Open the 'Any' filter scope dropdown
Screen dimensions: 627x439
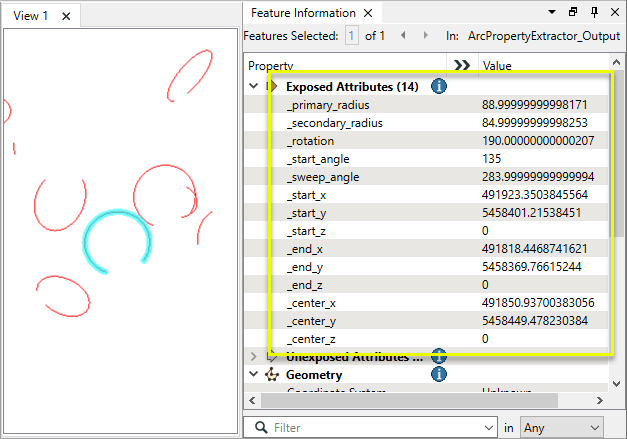561,427
